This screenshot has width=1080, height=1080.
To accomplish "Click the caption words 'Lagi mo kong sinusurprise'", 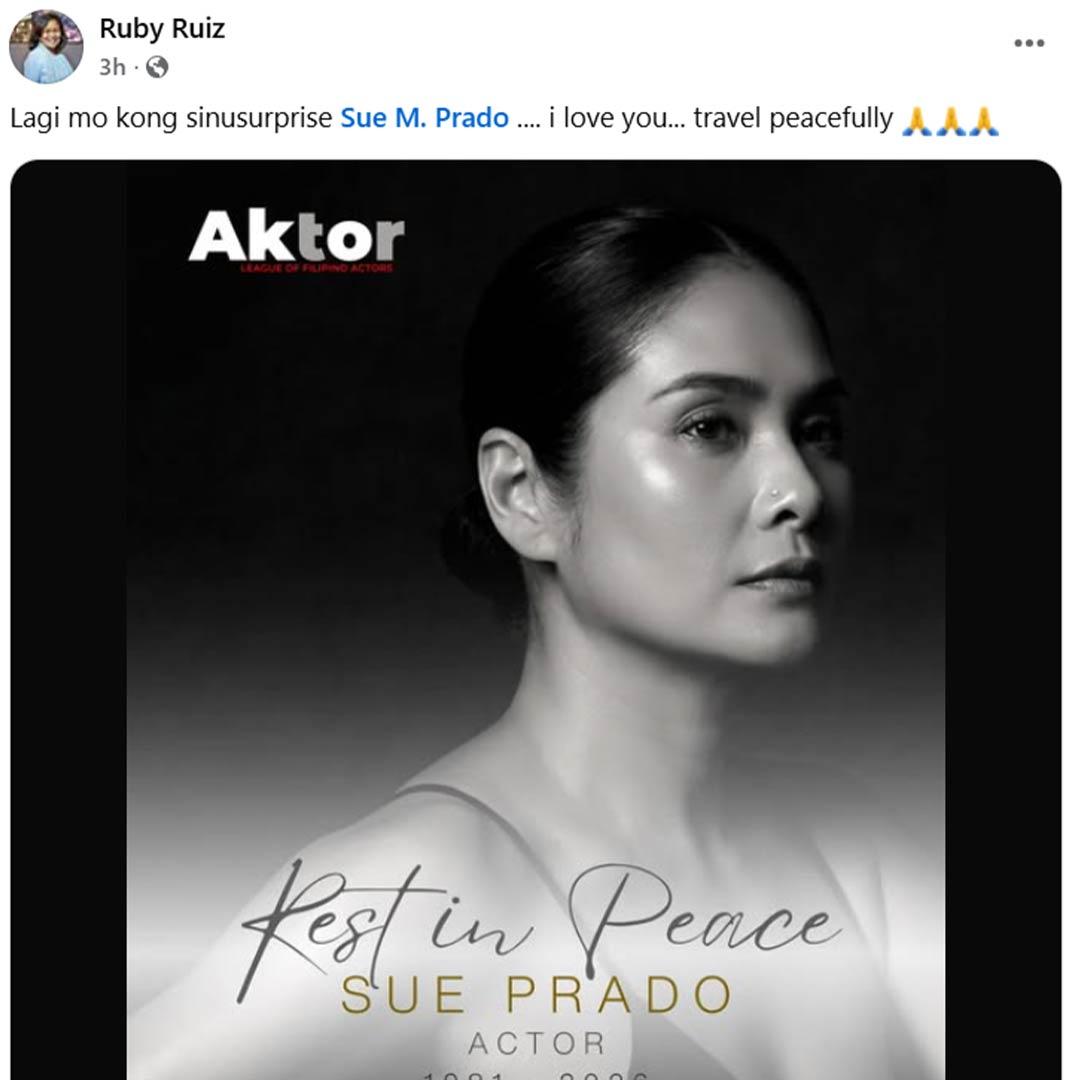I will tap(171, 118).
